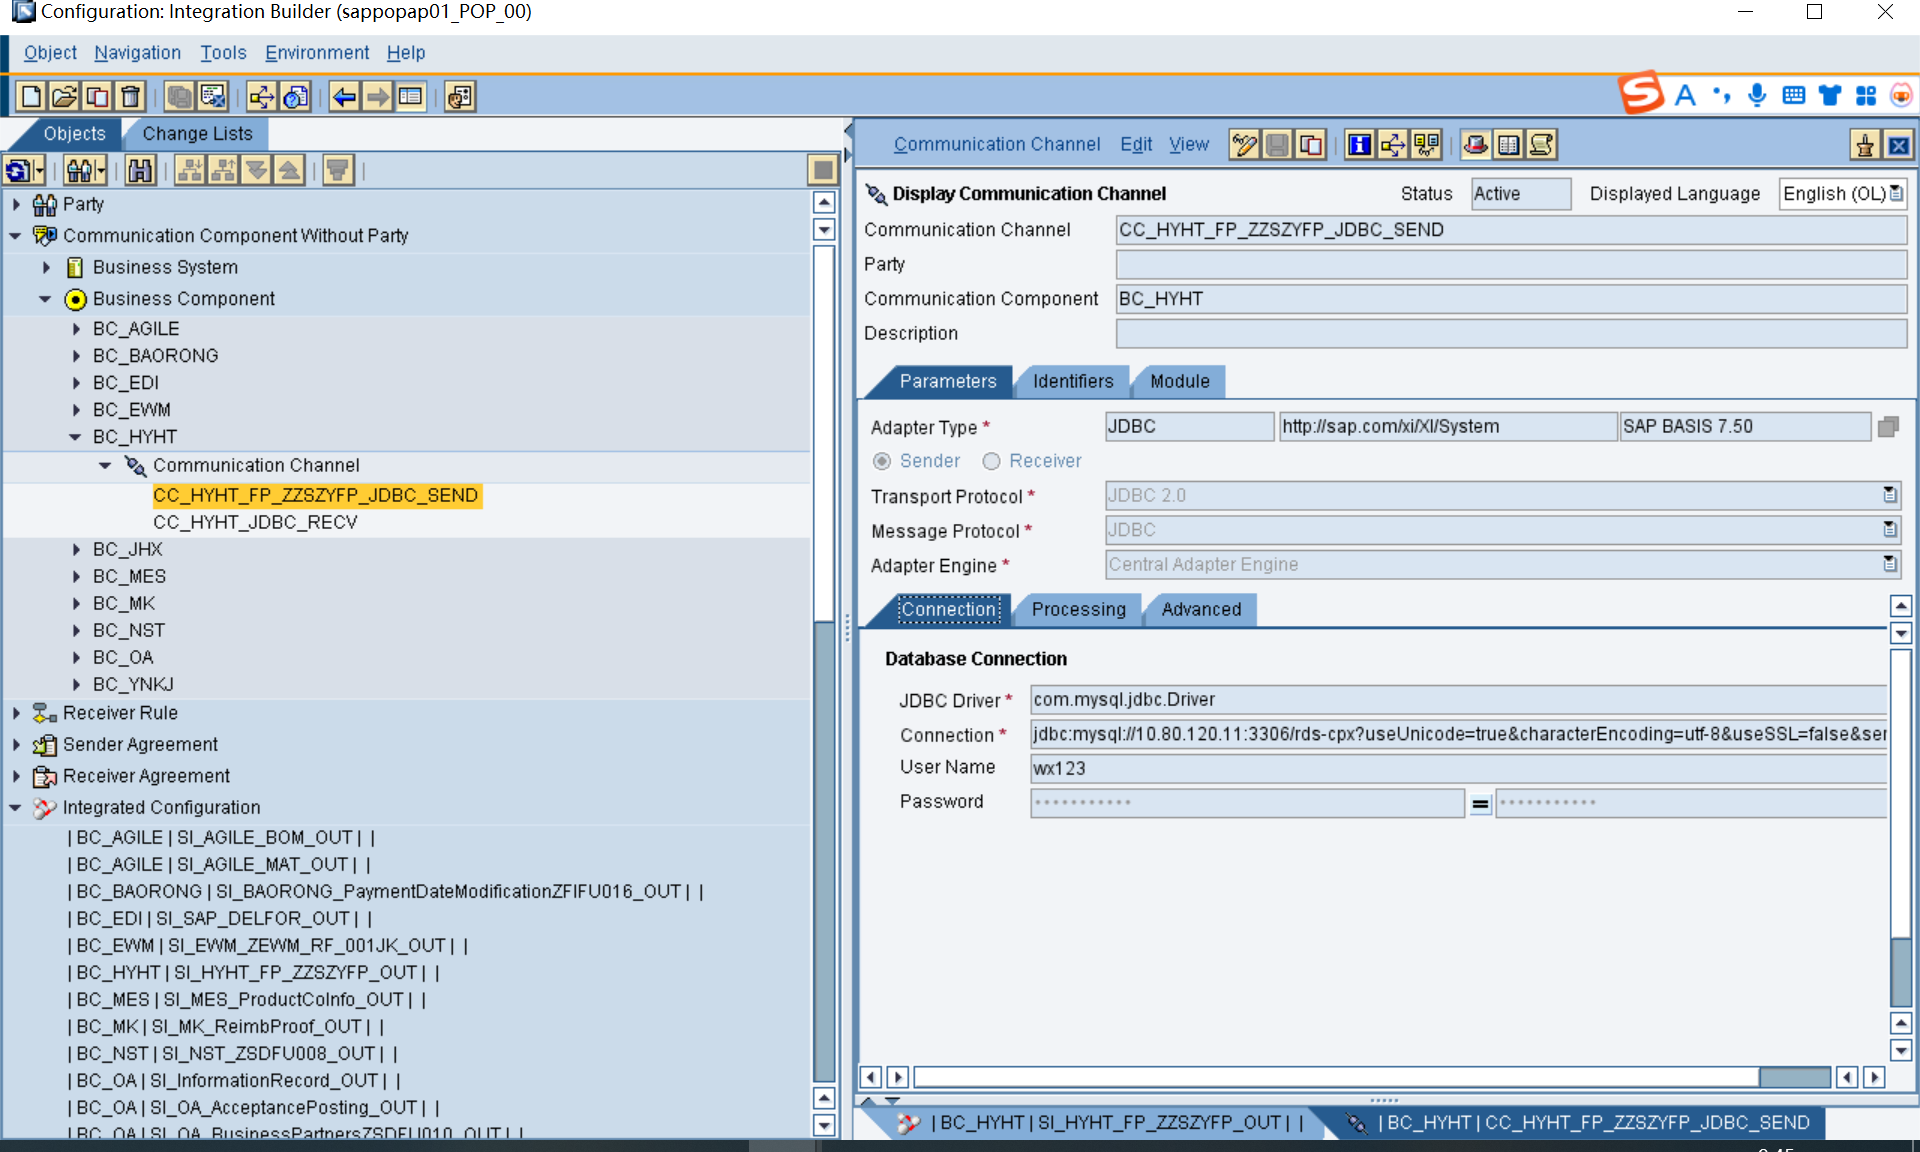
Task: Collapse the BC_HYHT component node
Action: click(x=76, y=437)
